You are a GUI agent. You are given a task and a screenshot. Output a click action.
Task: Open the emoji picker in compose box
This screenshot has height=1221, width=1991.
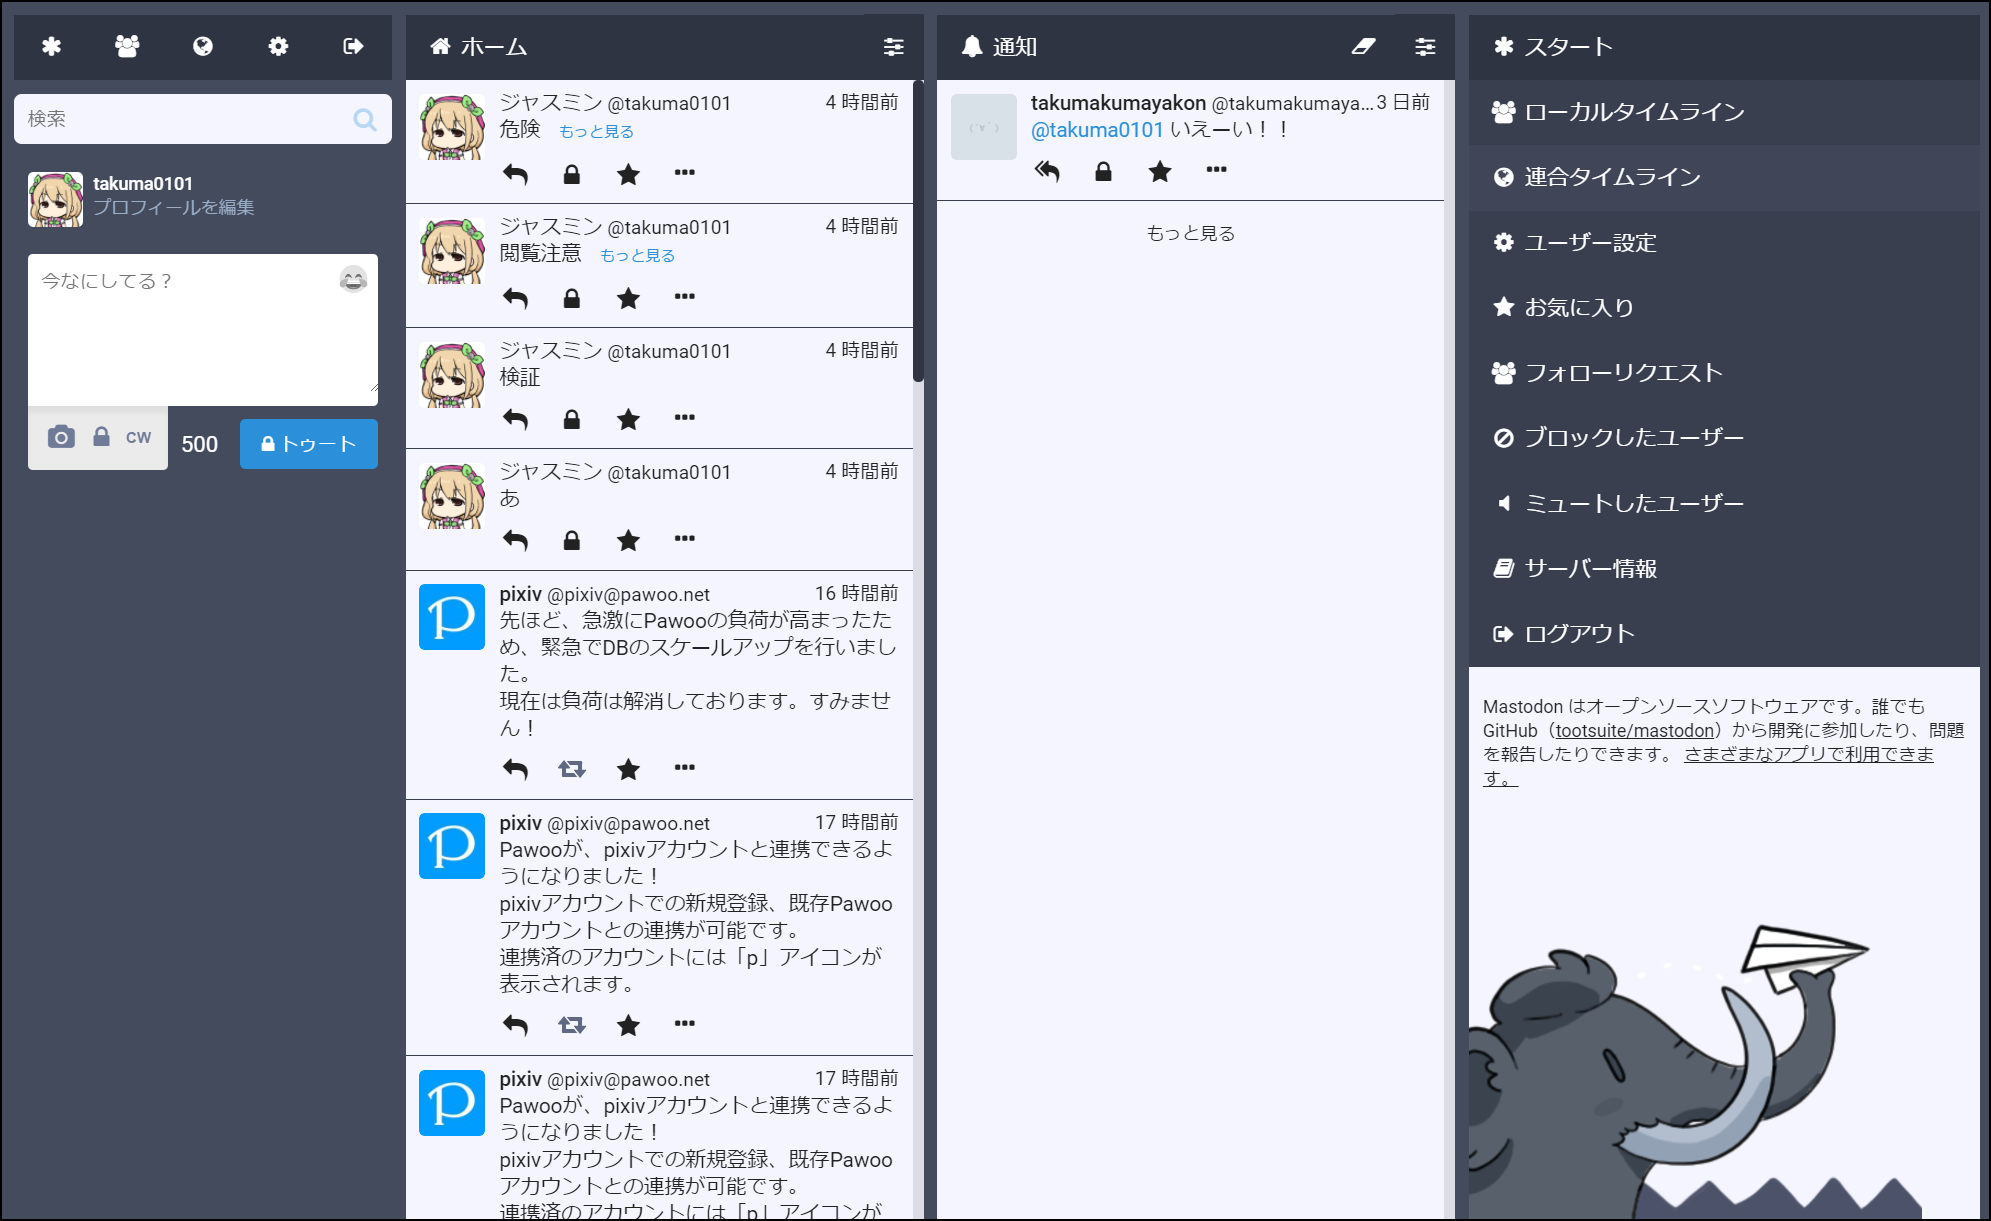click(353, 279)
